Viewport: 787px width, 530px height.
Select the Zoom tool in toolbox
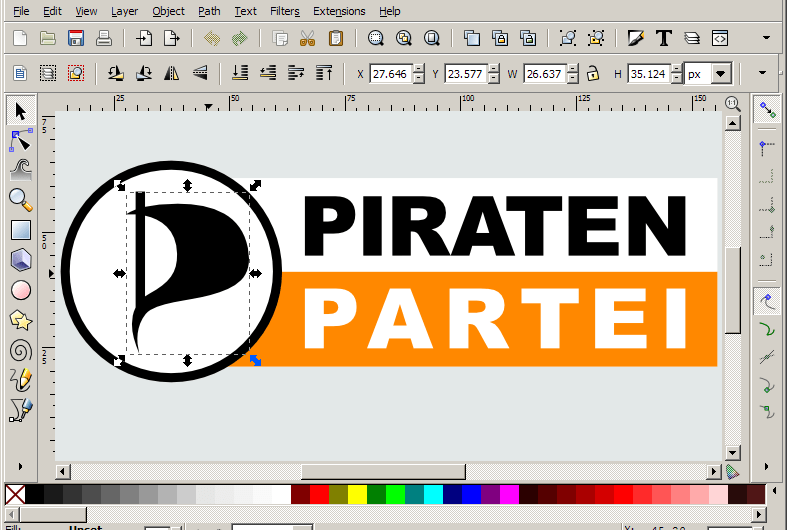coord(20,199)
